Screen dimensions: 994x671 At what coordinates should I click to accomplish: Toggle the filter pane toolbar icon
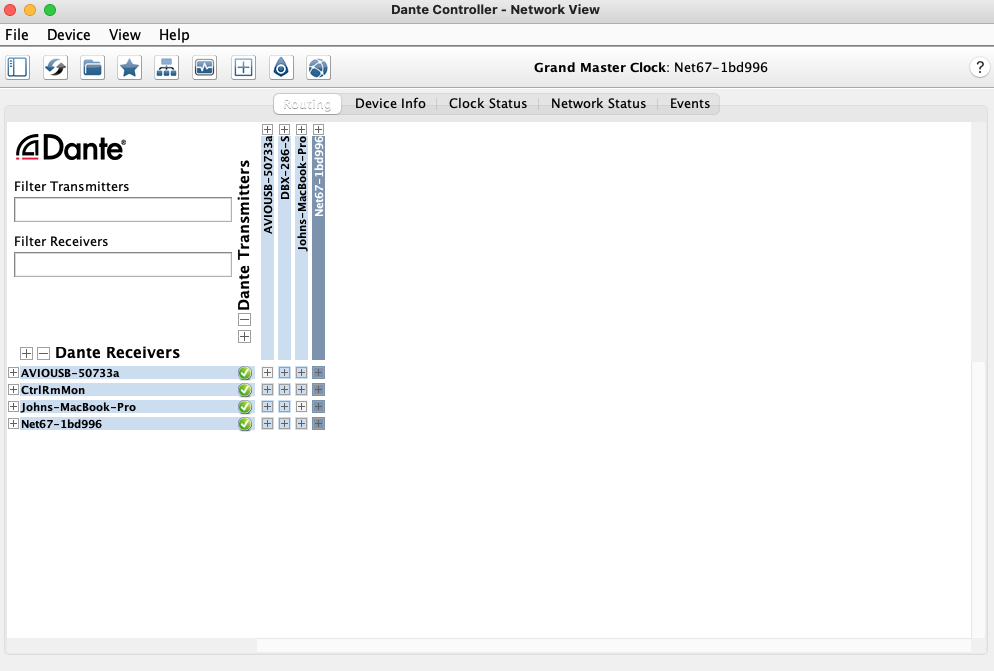[x=18, y=67]
